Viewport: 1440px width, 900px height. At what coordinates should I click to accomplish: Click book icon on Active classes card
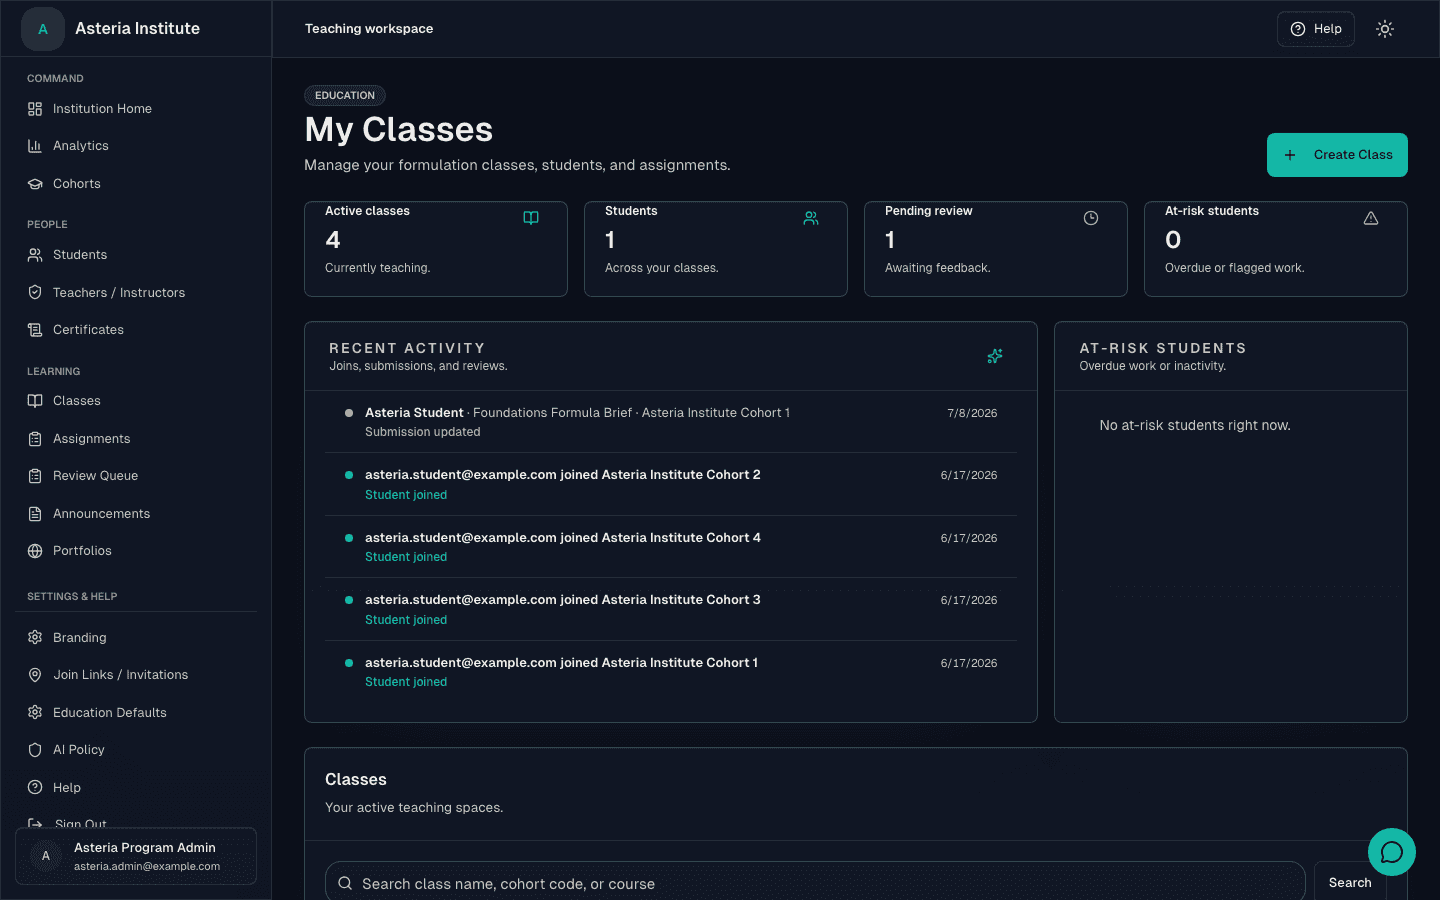point(531,218)
